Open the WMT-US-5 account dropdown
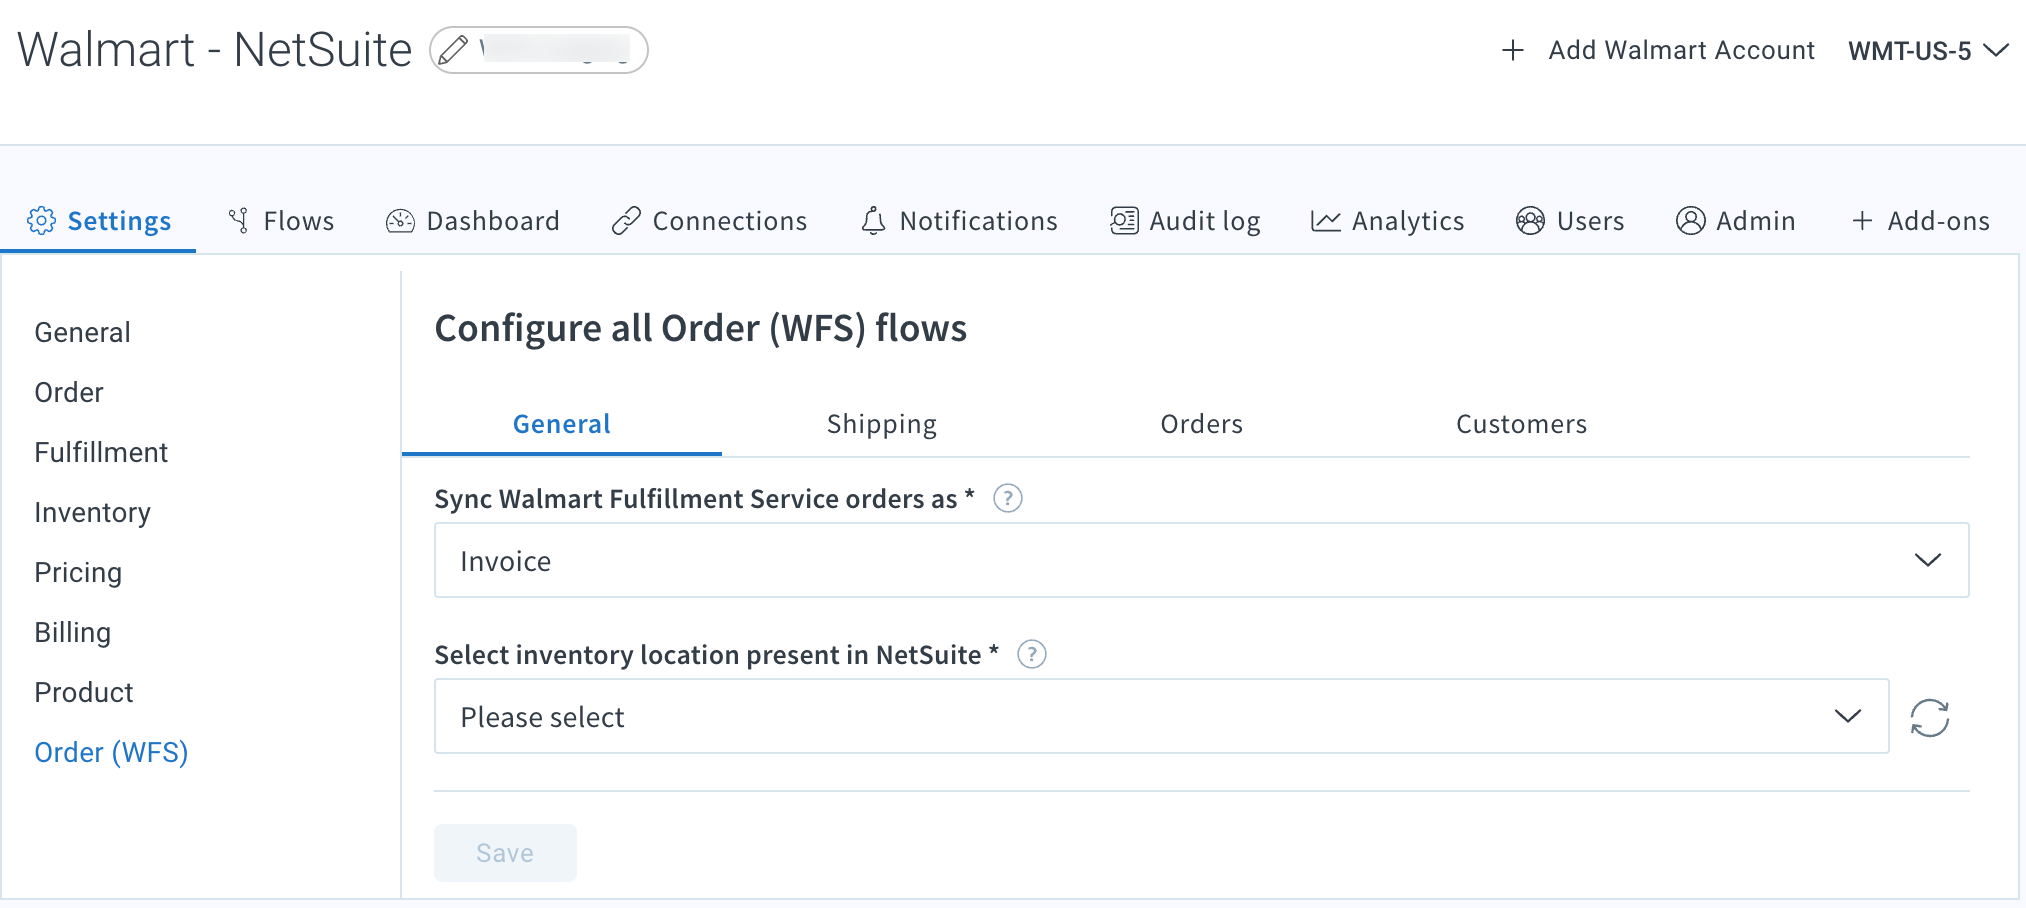The height and width of the screenshot is (908, 2026). click(x=1928, y=51)
